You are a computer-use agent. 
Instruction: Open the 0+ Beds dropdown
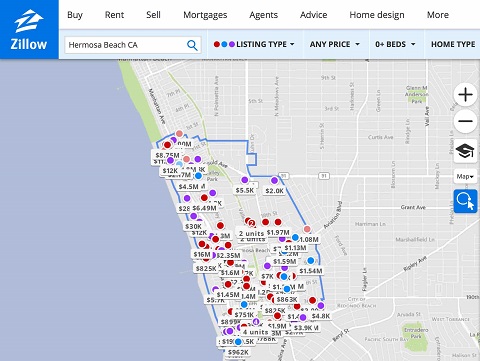395,44
